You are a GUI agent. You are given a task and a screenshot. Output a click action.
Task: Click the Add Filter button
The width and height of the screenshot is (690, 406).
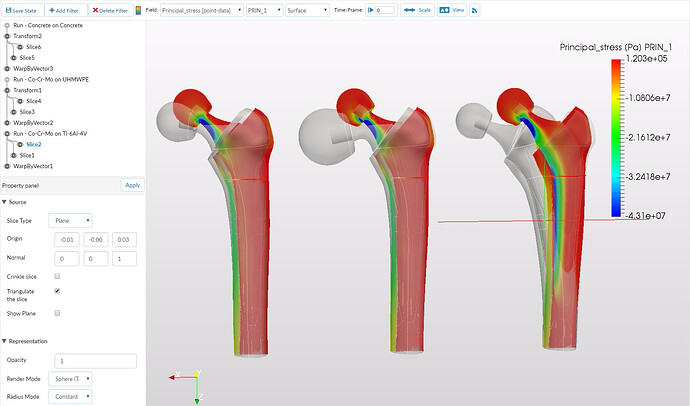[x=66, y=10]
